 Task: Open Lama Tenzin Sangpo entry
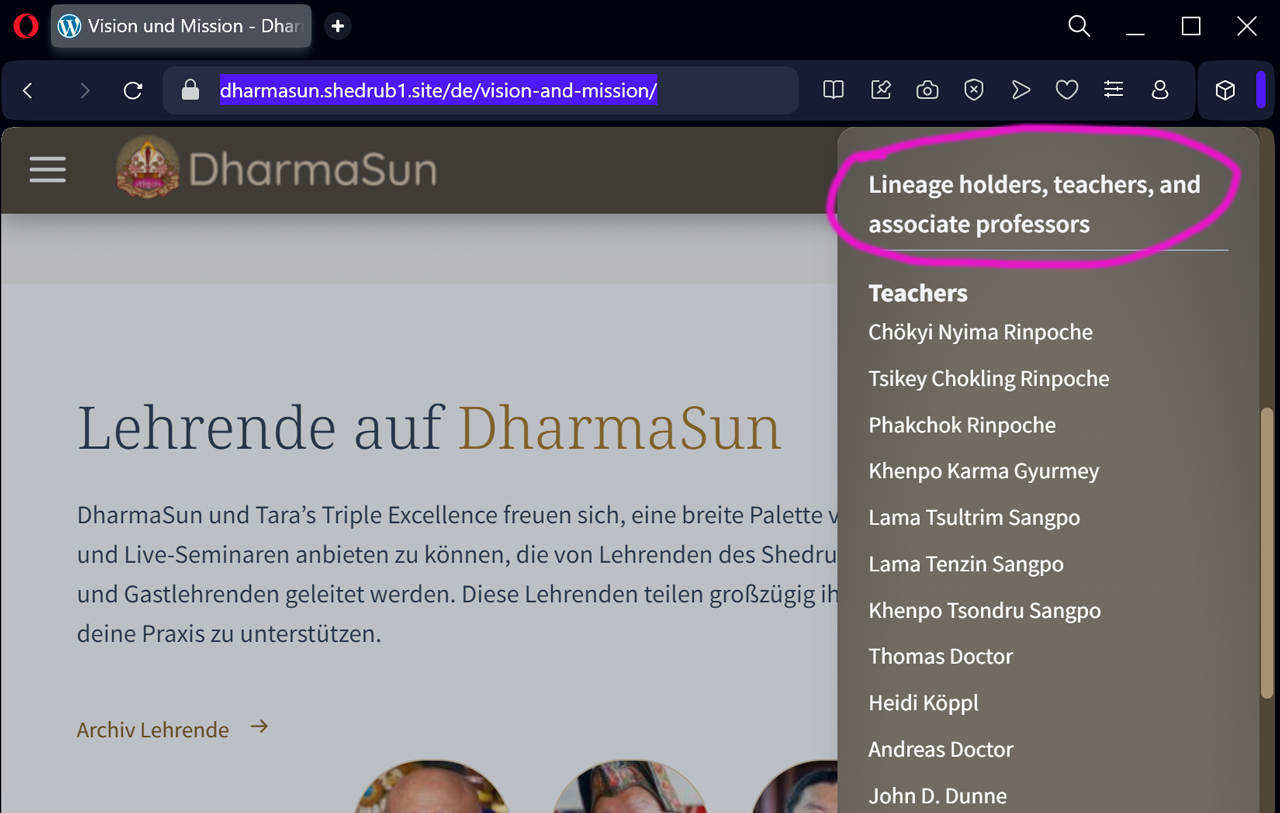point(966,564)
